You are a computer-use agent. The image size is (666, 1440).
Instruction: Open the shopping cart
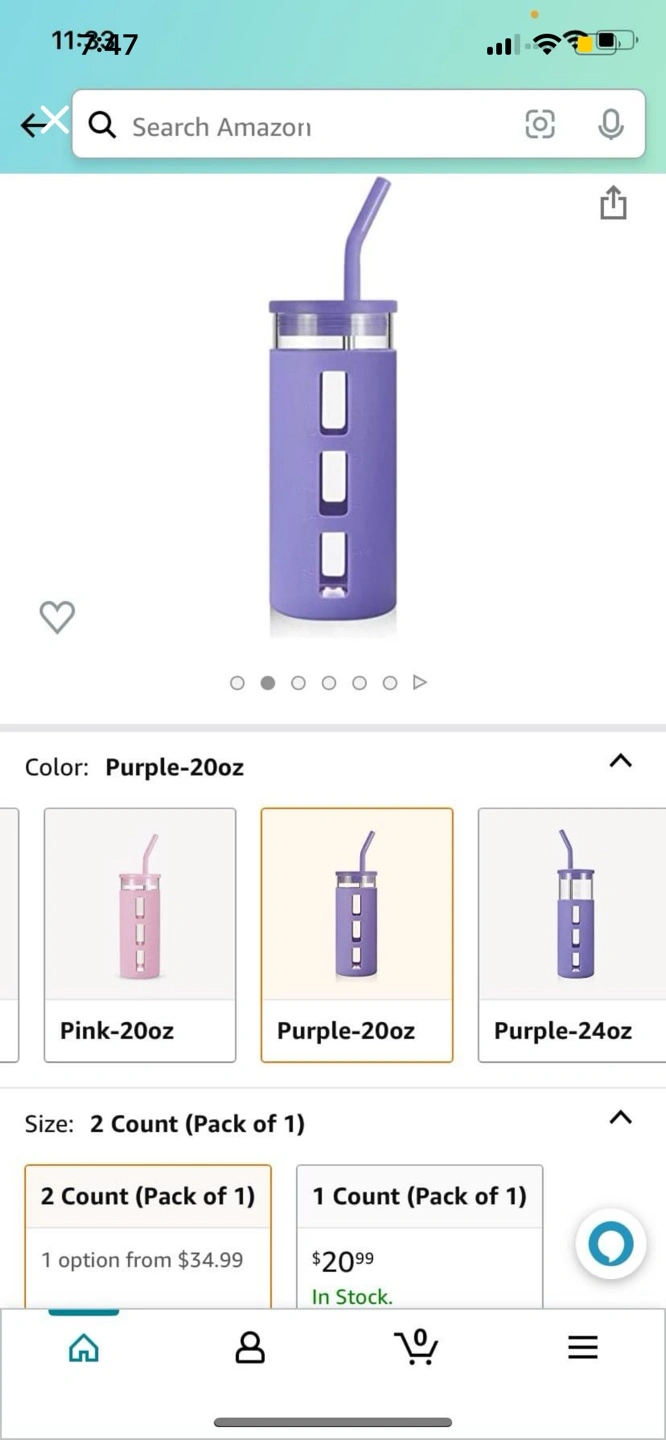coord(416,1346)
